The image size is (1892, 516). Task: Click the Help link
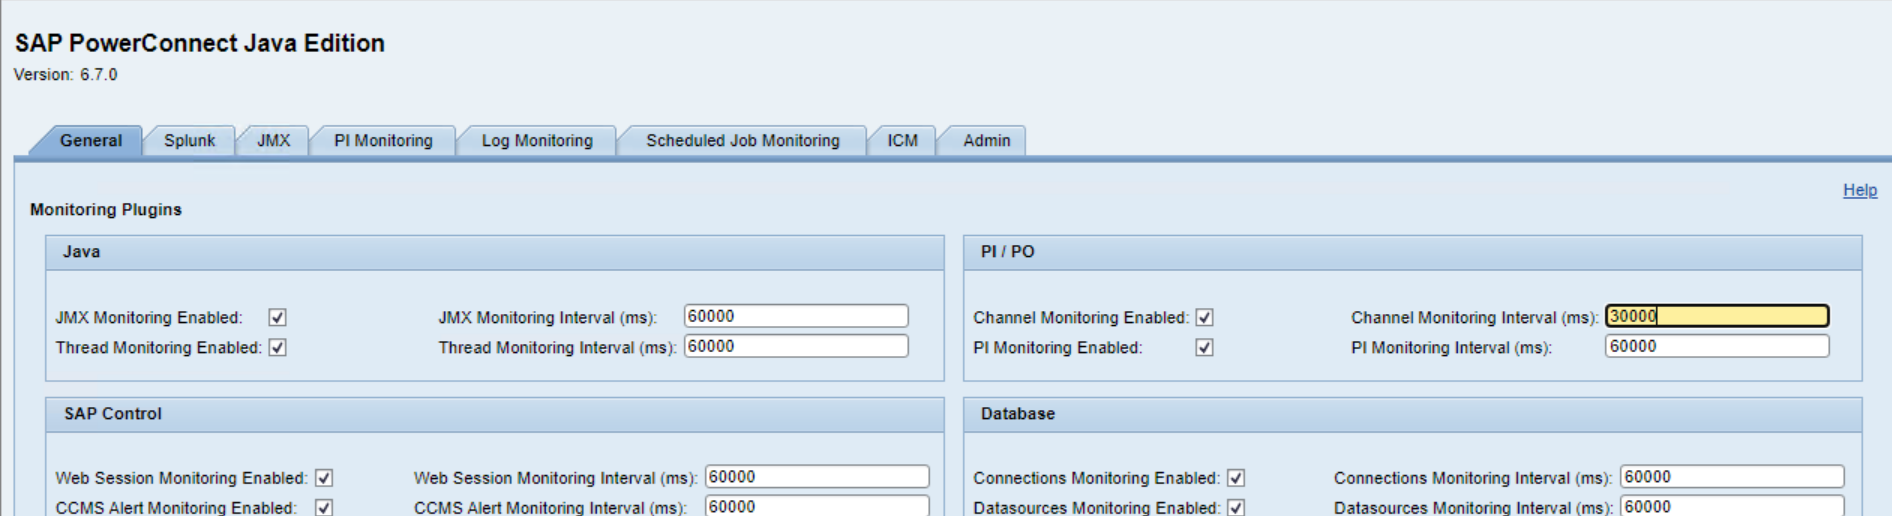click(x=1859, y=190)
